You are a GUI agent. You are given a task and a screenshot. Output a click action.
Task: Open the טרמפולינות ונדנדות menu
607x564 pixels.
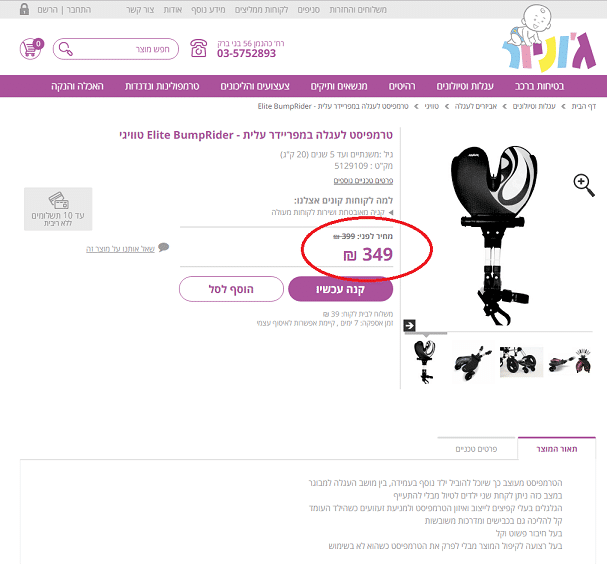click(x=162, y=86)
